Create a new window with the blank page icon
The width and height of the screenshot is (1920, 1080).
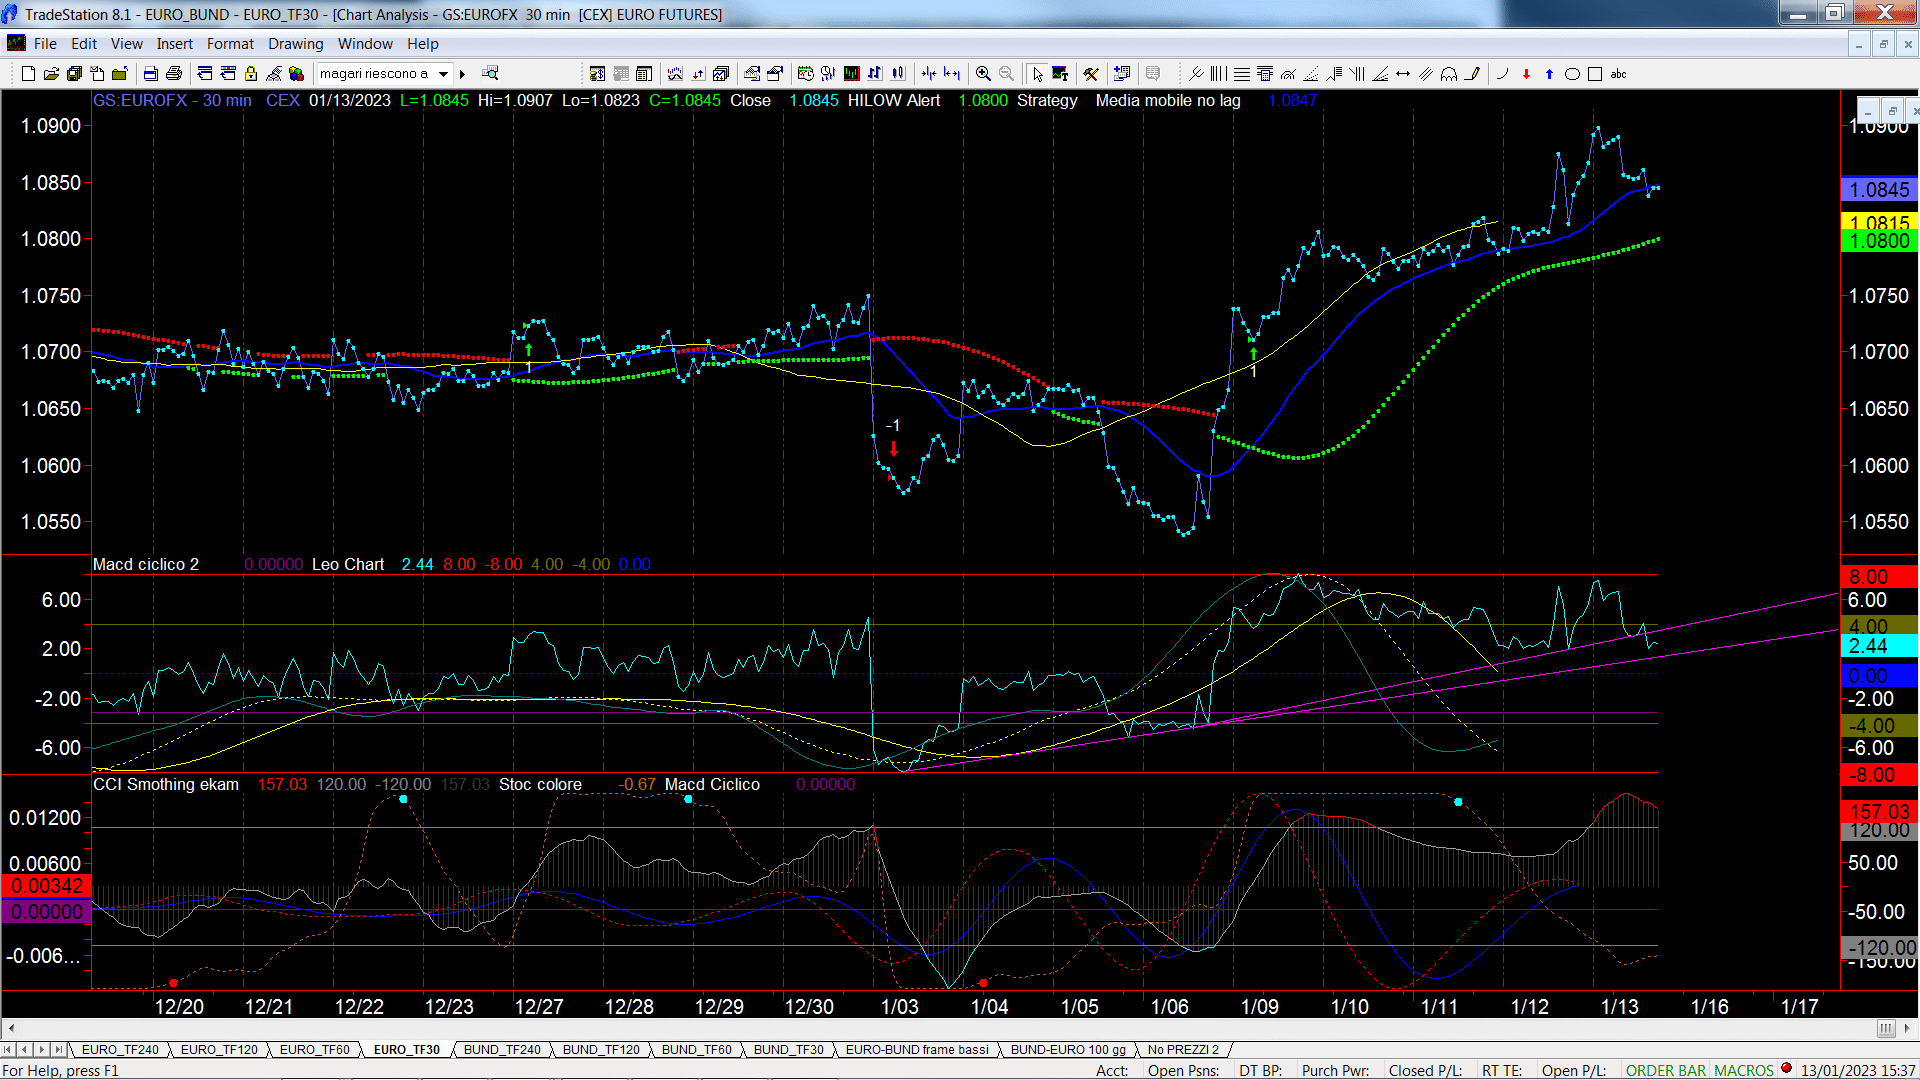[28, 74]
